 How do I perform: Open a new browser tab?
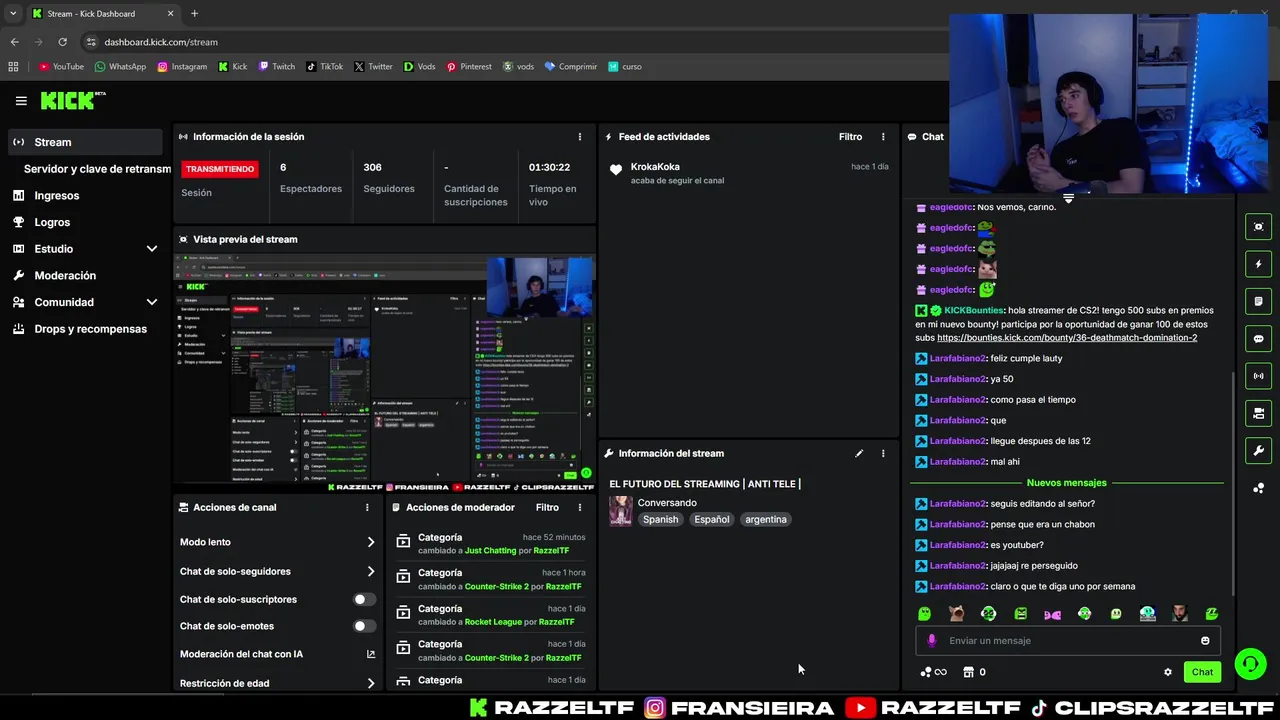(194, 14)
